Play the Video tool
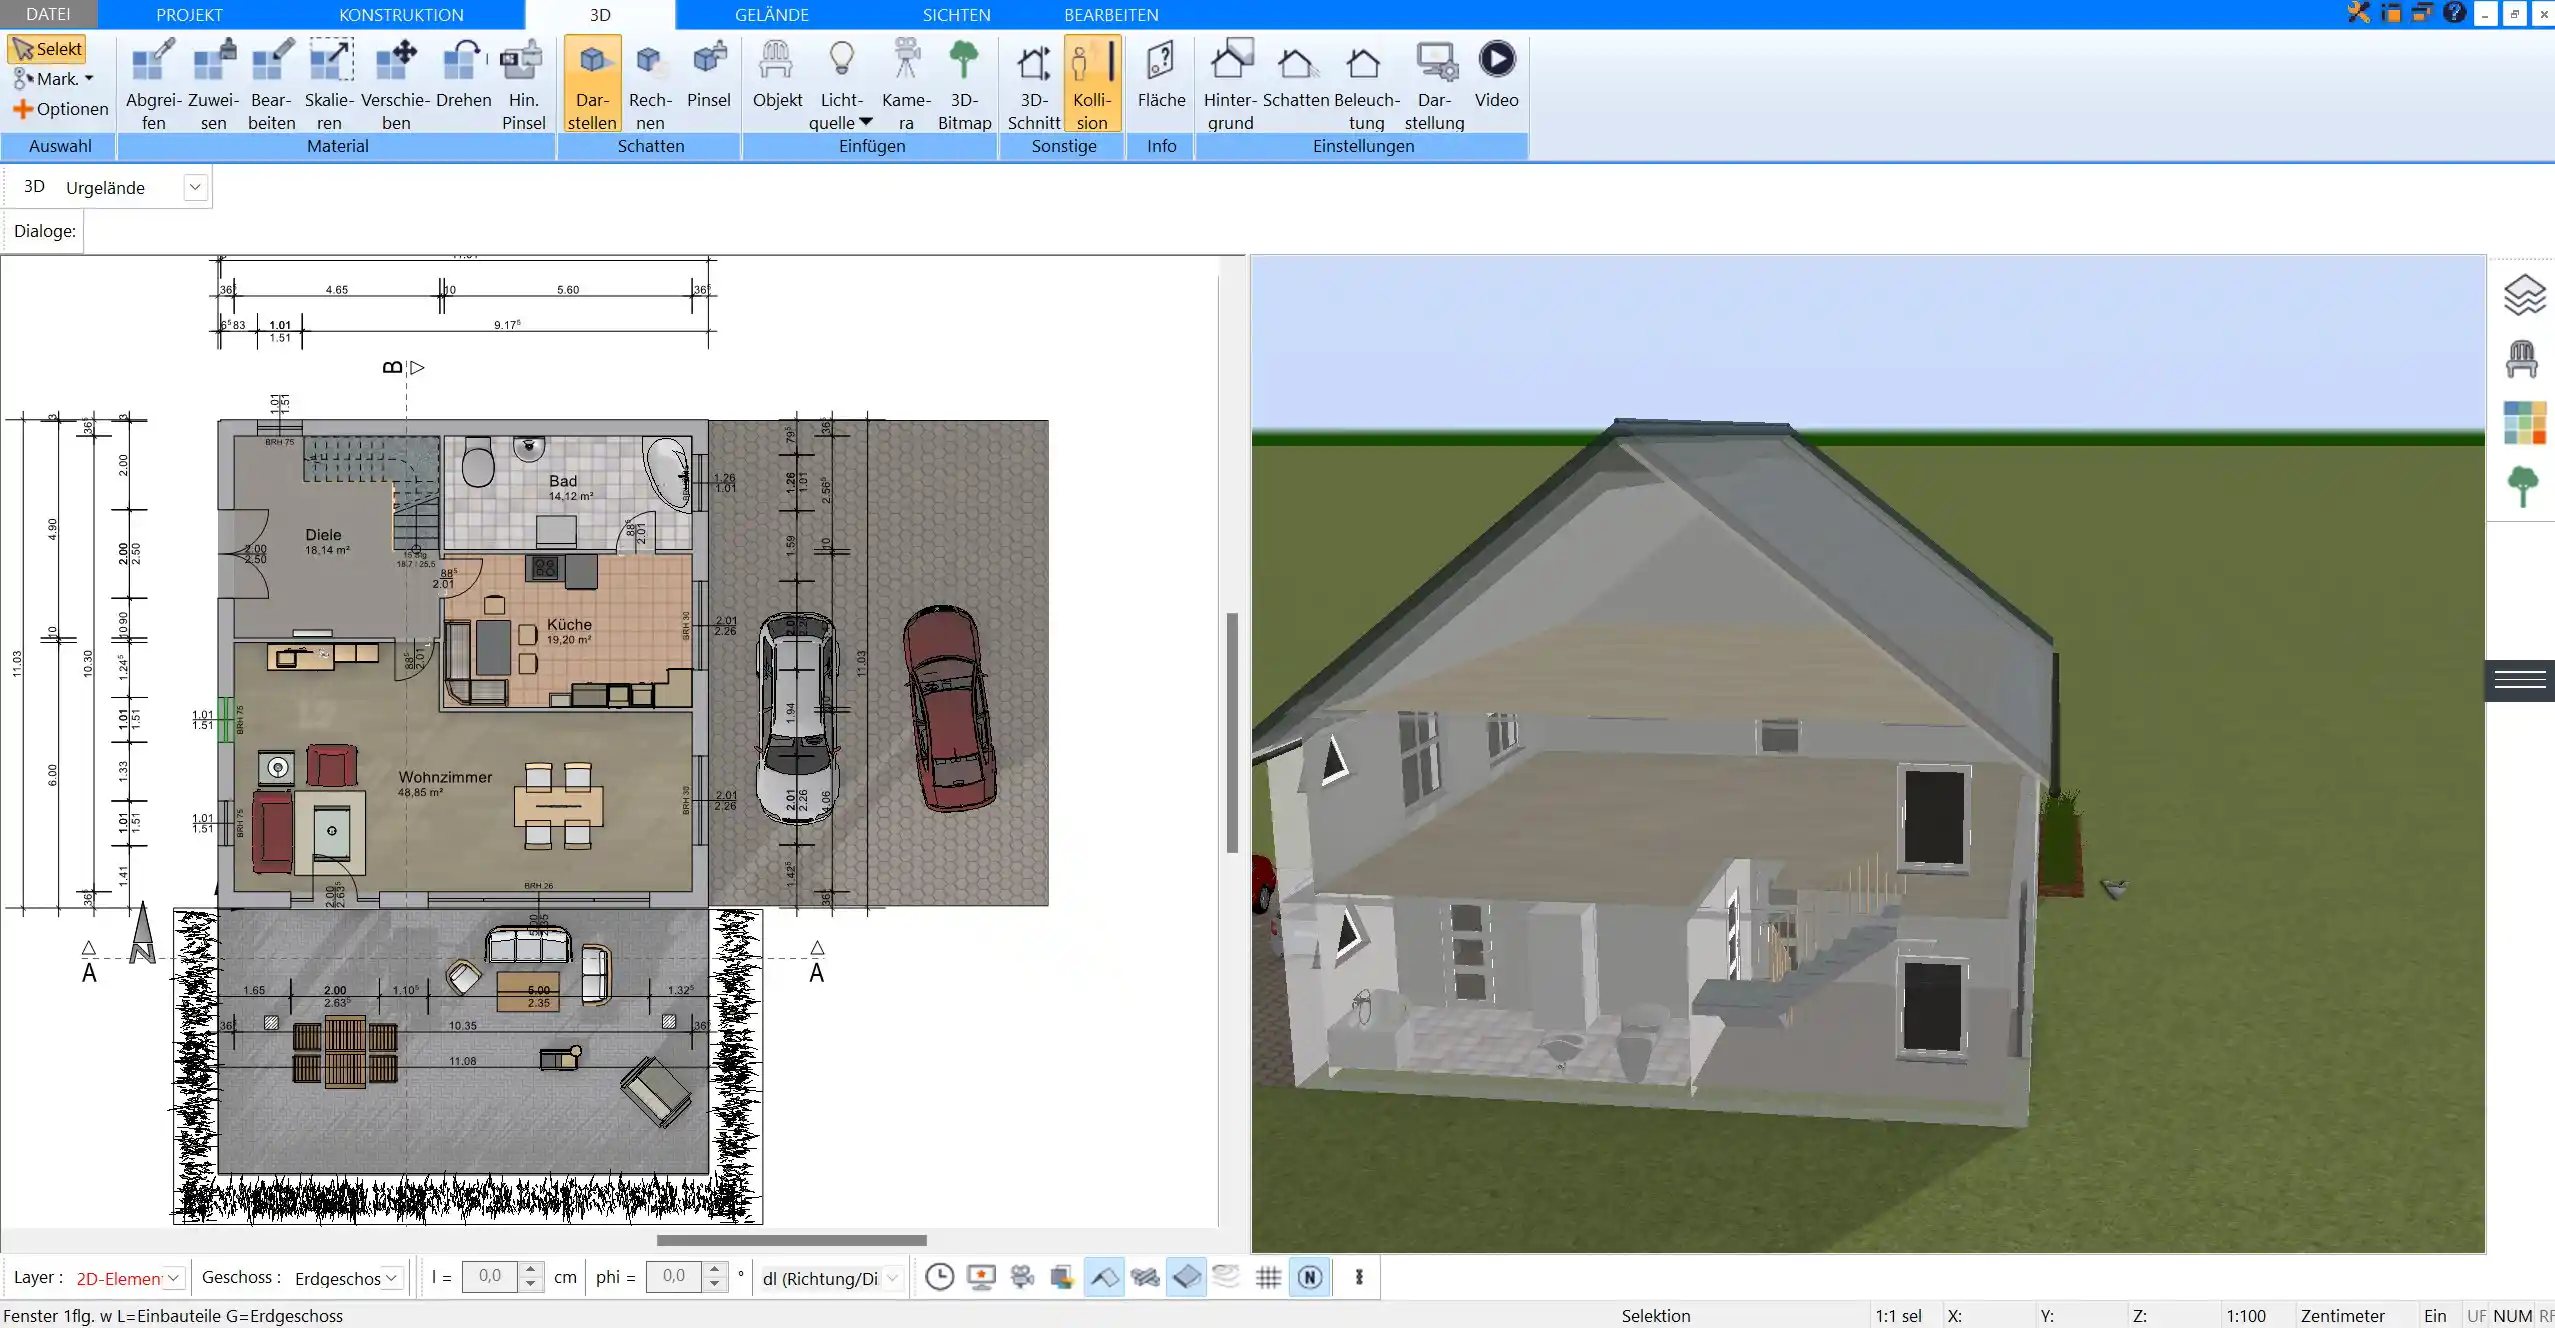 coord(1496,76)
